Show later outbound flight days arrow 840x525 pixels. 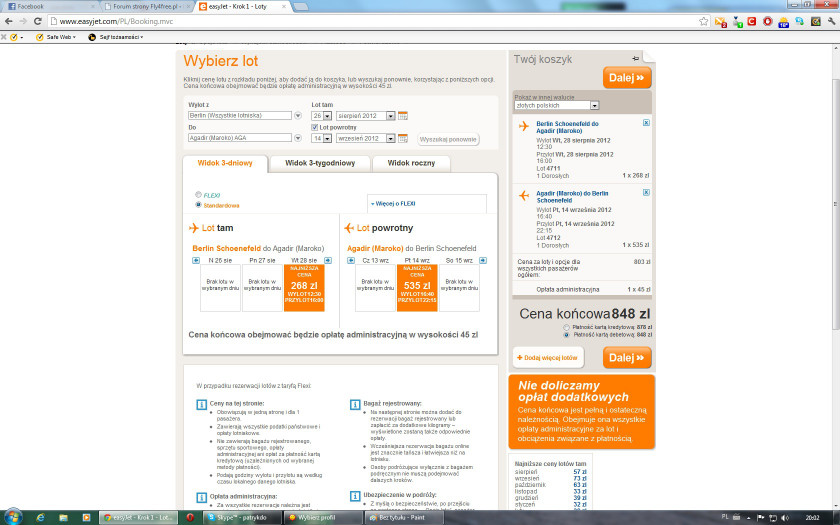coord(328,260)
